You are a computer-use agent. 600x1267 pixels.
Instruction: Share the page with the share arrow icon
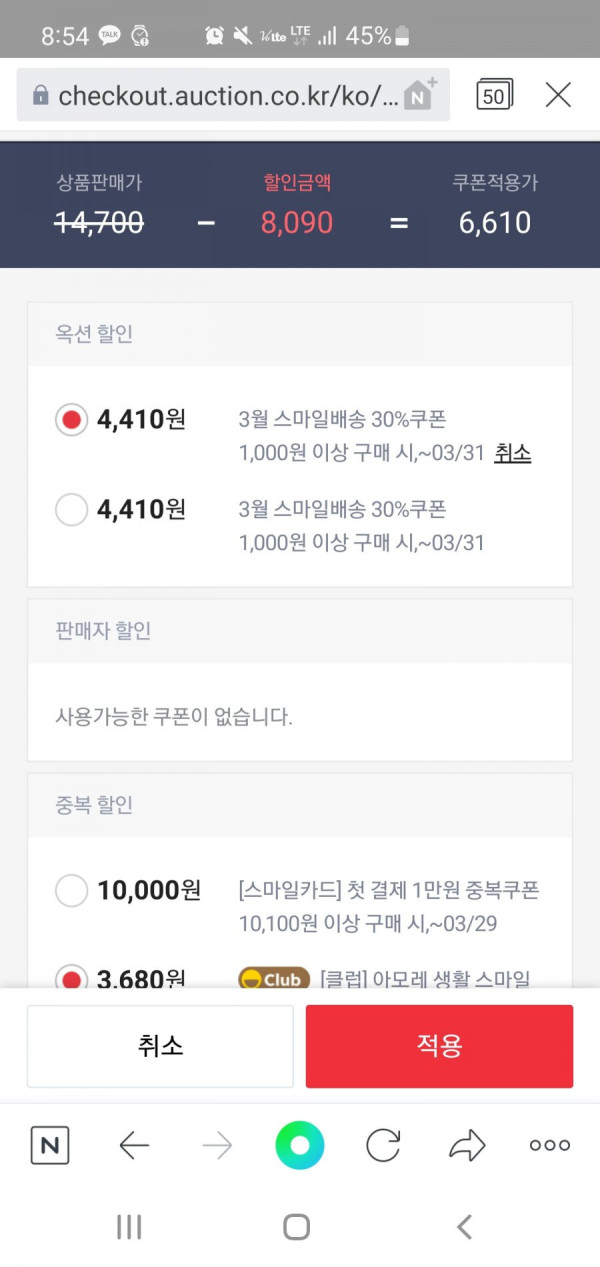pos(467,1145)
